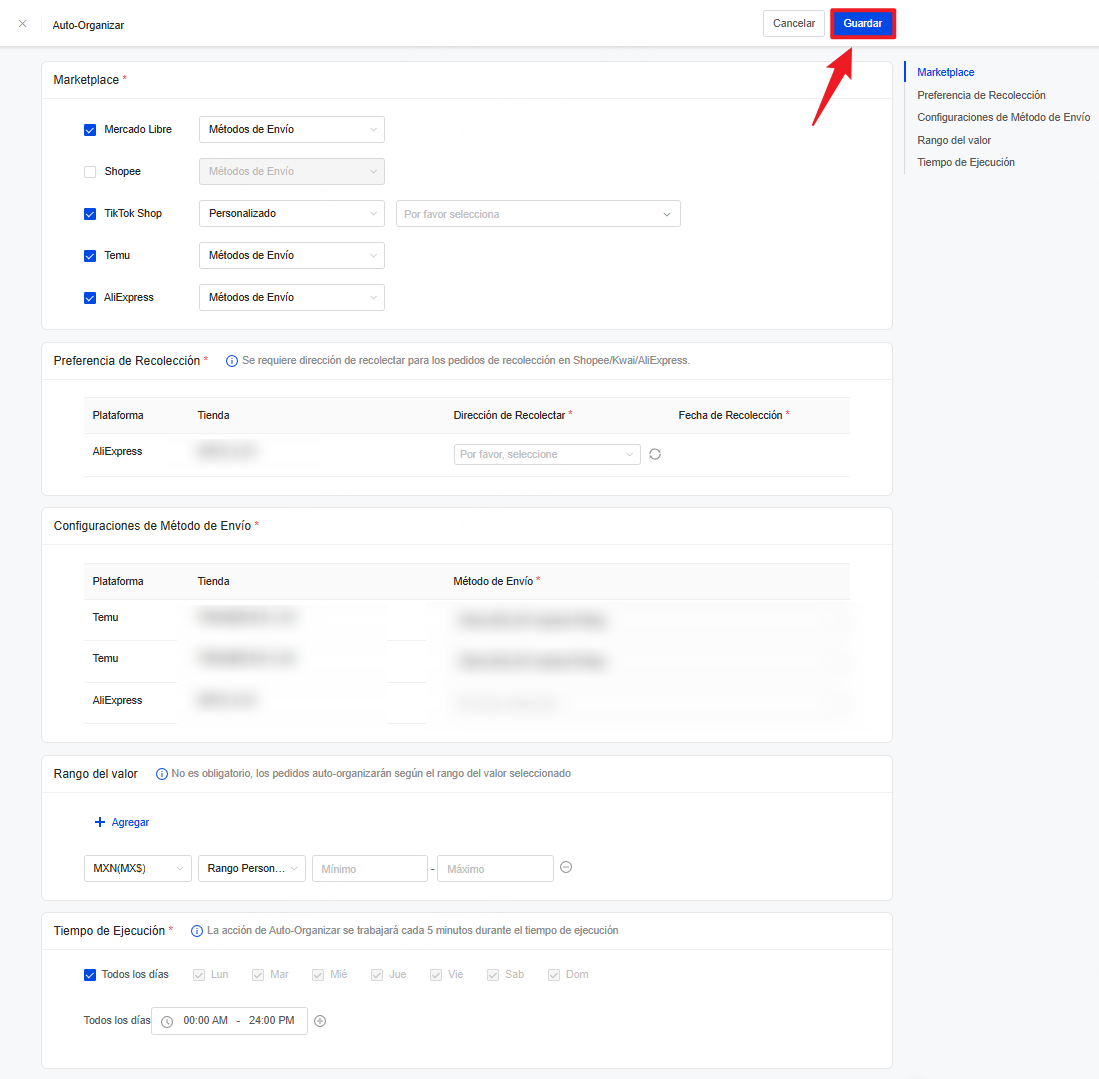Click the refresh icon next to Dirección de Recolectar
Image resolution: width=1099 pixels, height=1079 pixels.
tap(655, 454)
